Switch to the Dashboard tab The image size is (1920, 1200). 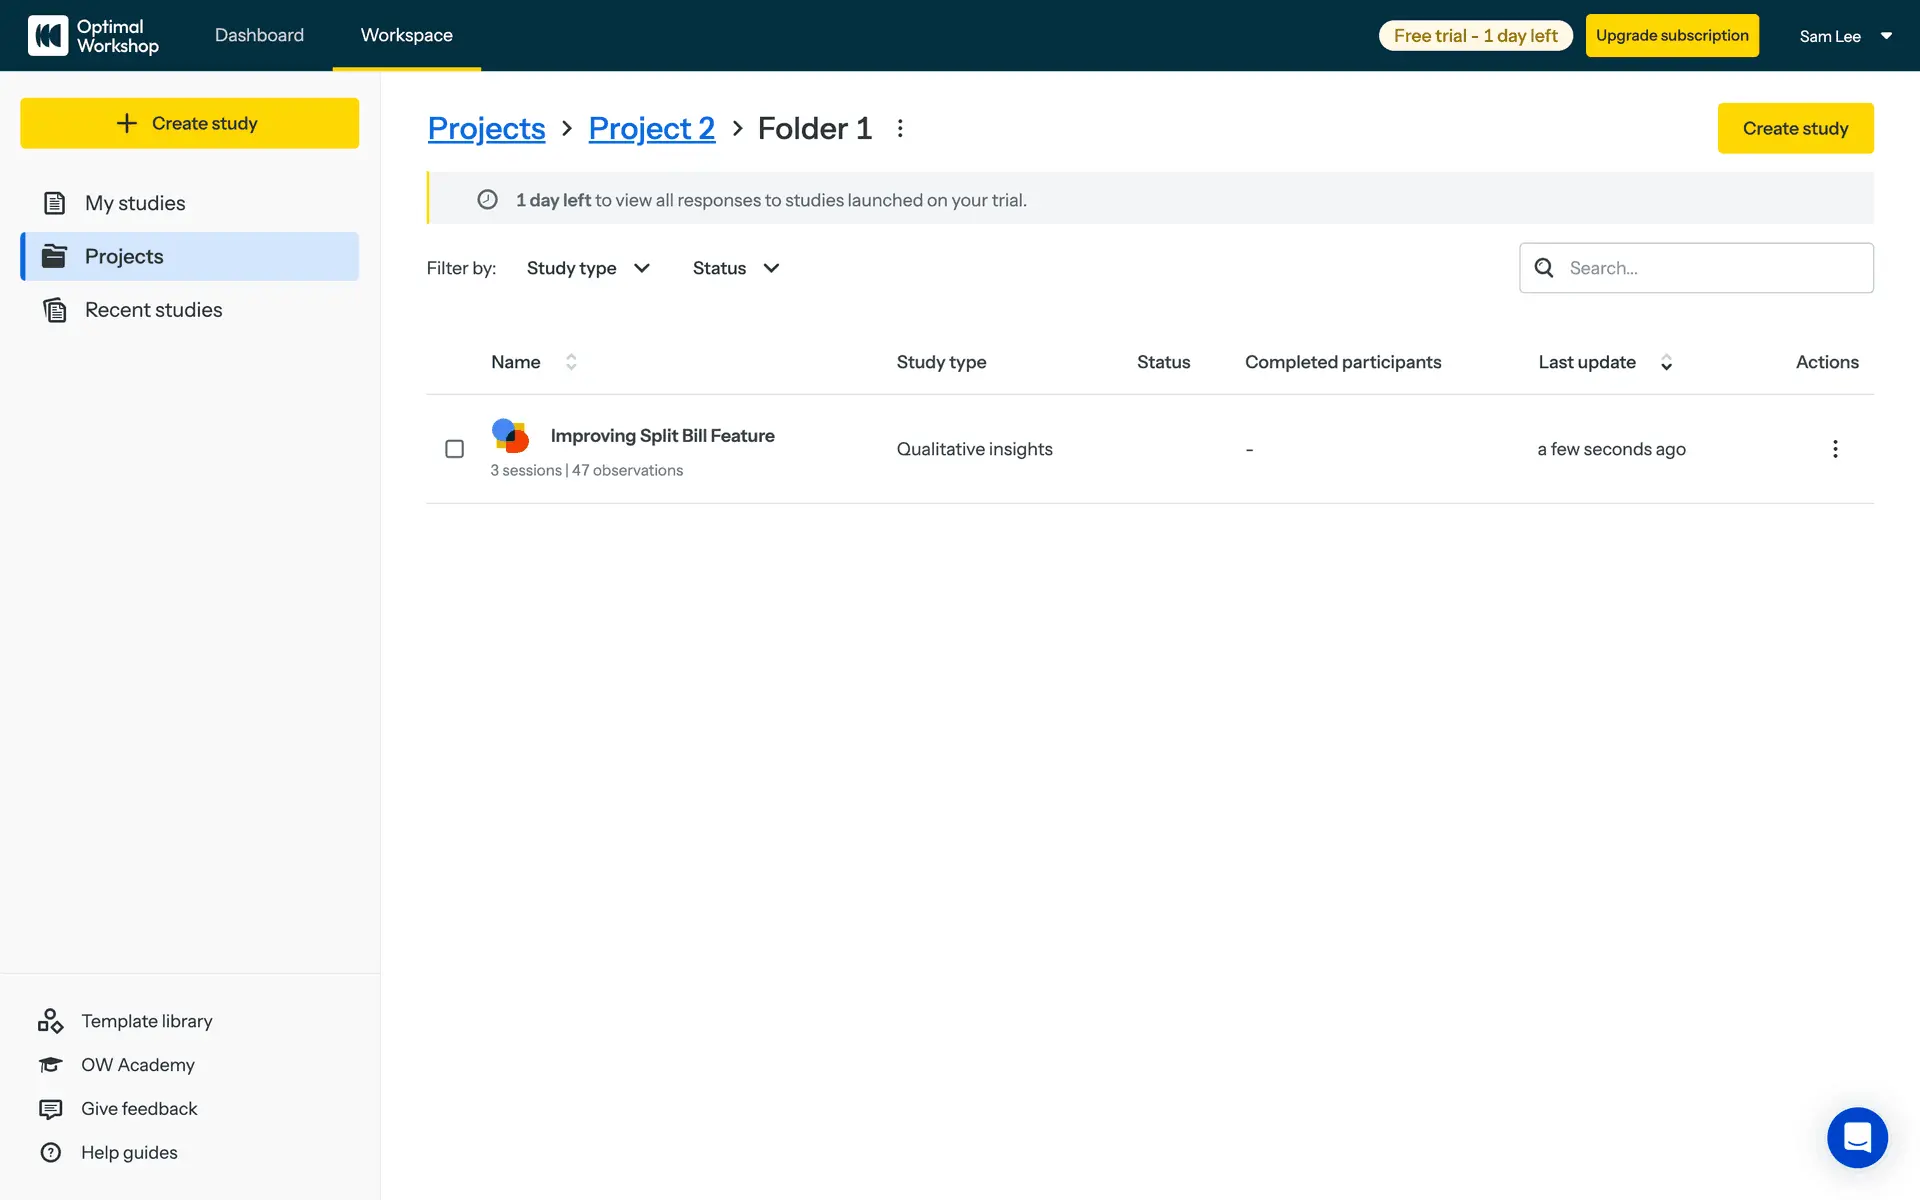(259, 35)
